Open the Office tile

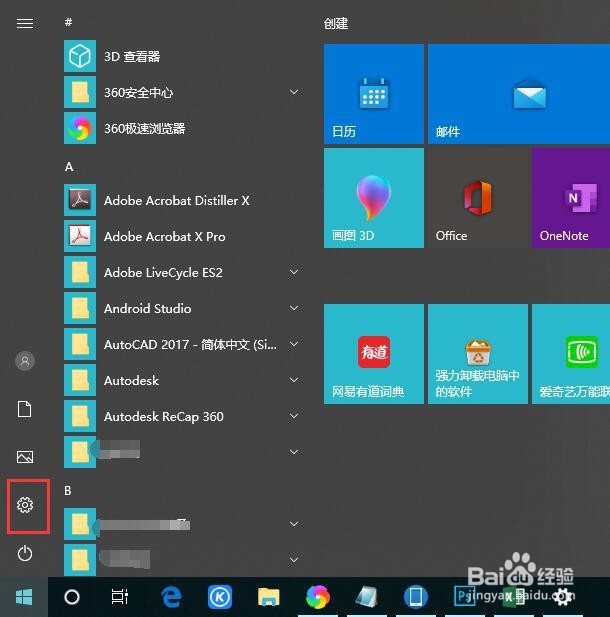478,198
